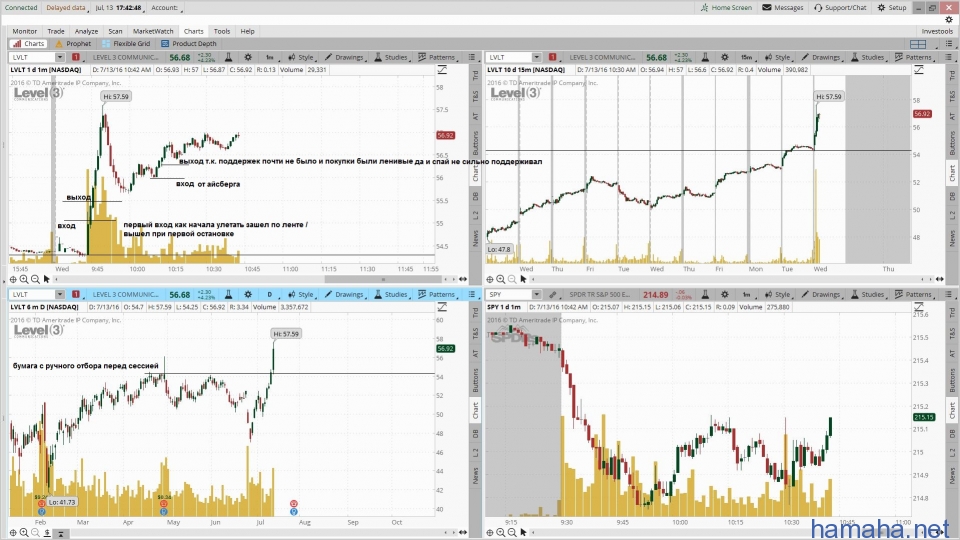Switch to the Trade tab

point(56,31)
